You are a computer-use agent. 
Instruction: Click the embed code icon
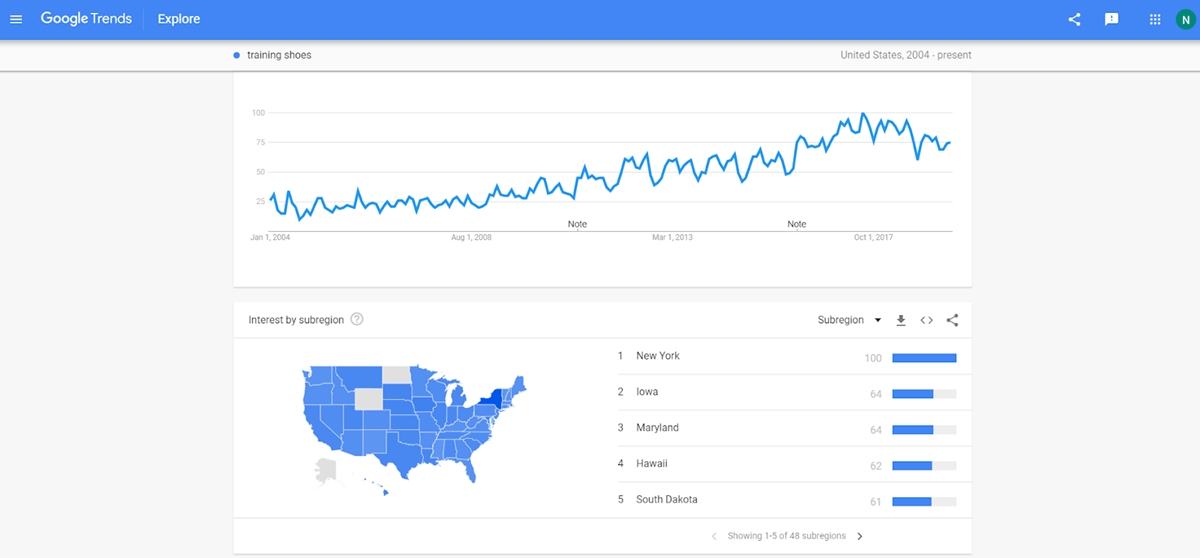click(x=926, y=320)
